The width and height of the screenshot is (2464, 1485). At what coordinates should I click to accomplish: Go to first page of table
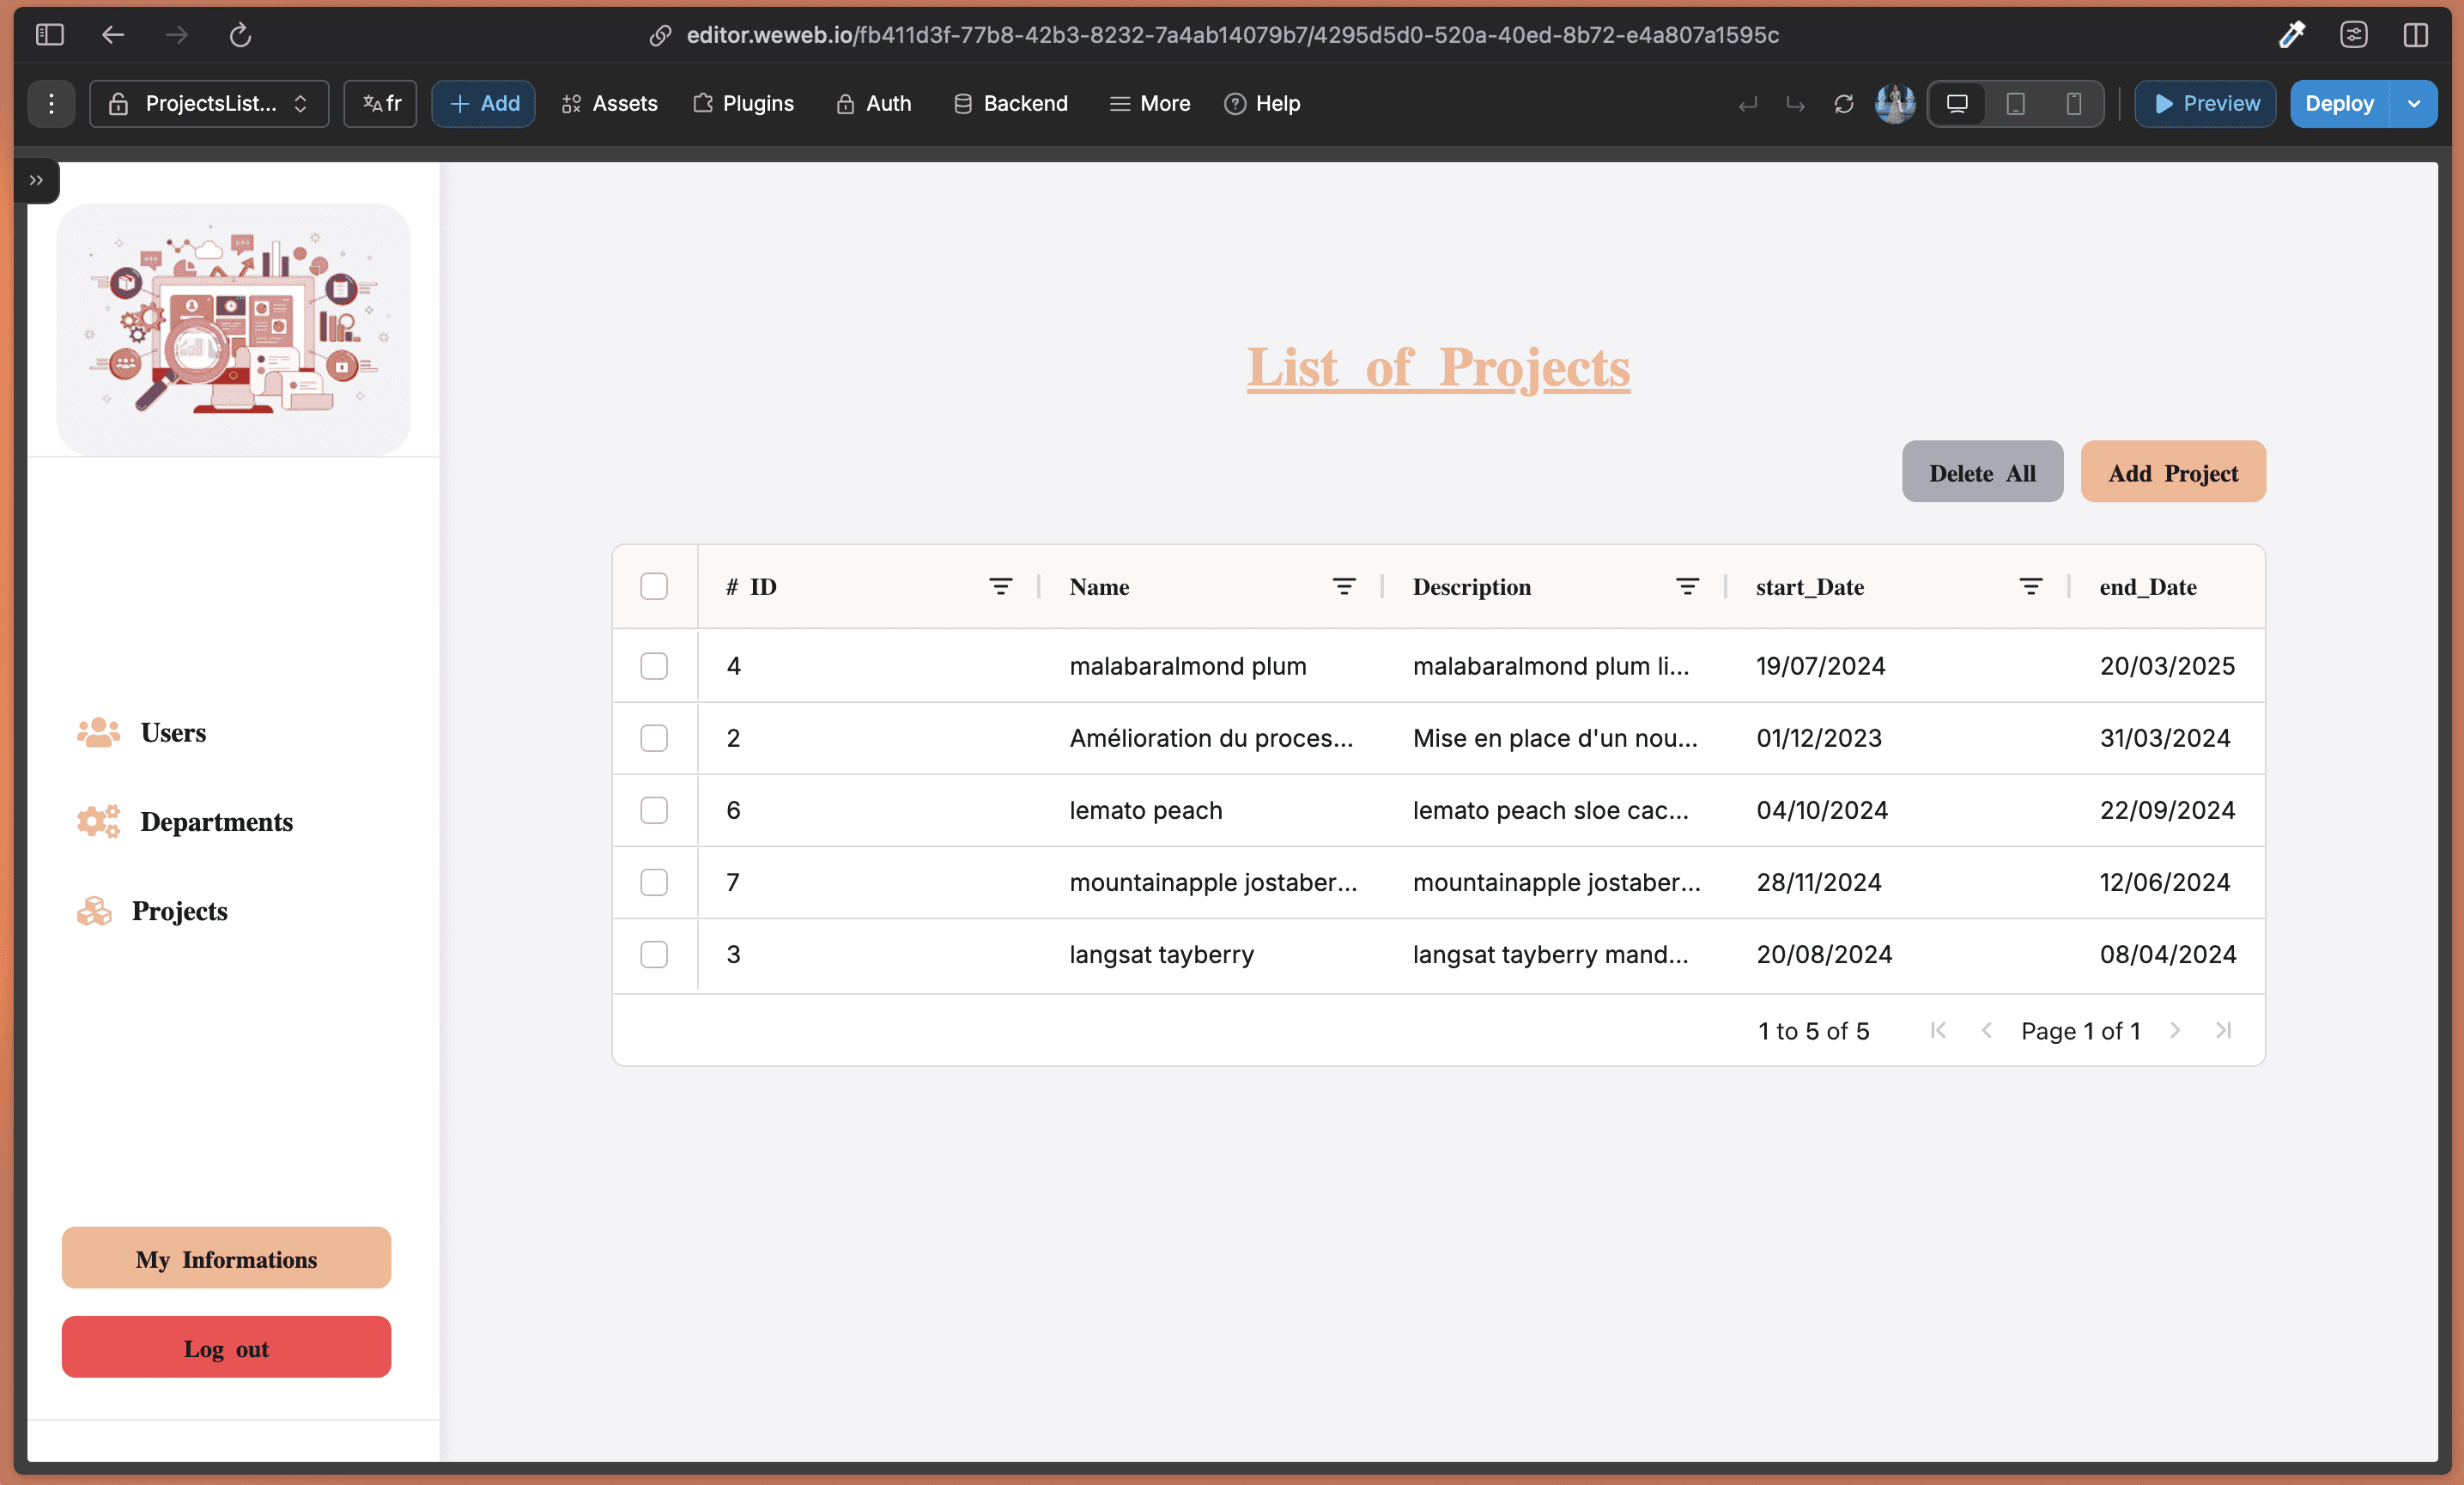pos(1938,1030)
